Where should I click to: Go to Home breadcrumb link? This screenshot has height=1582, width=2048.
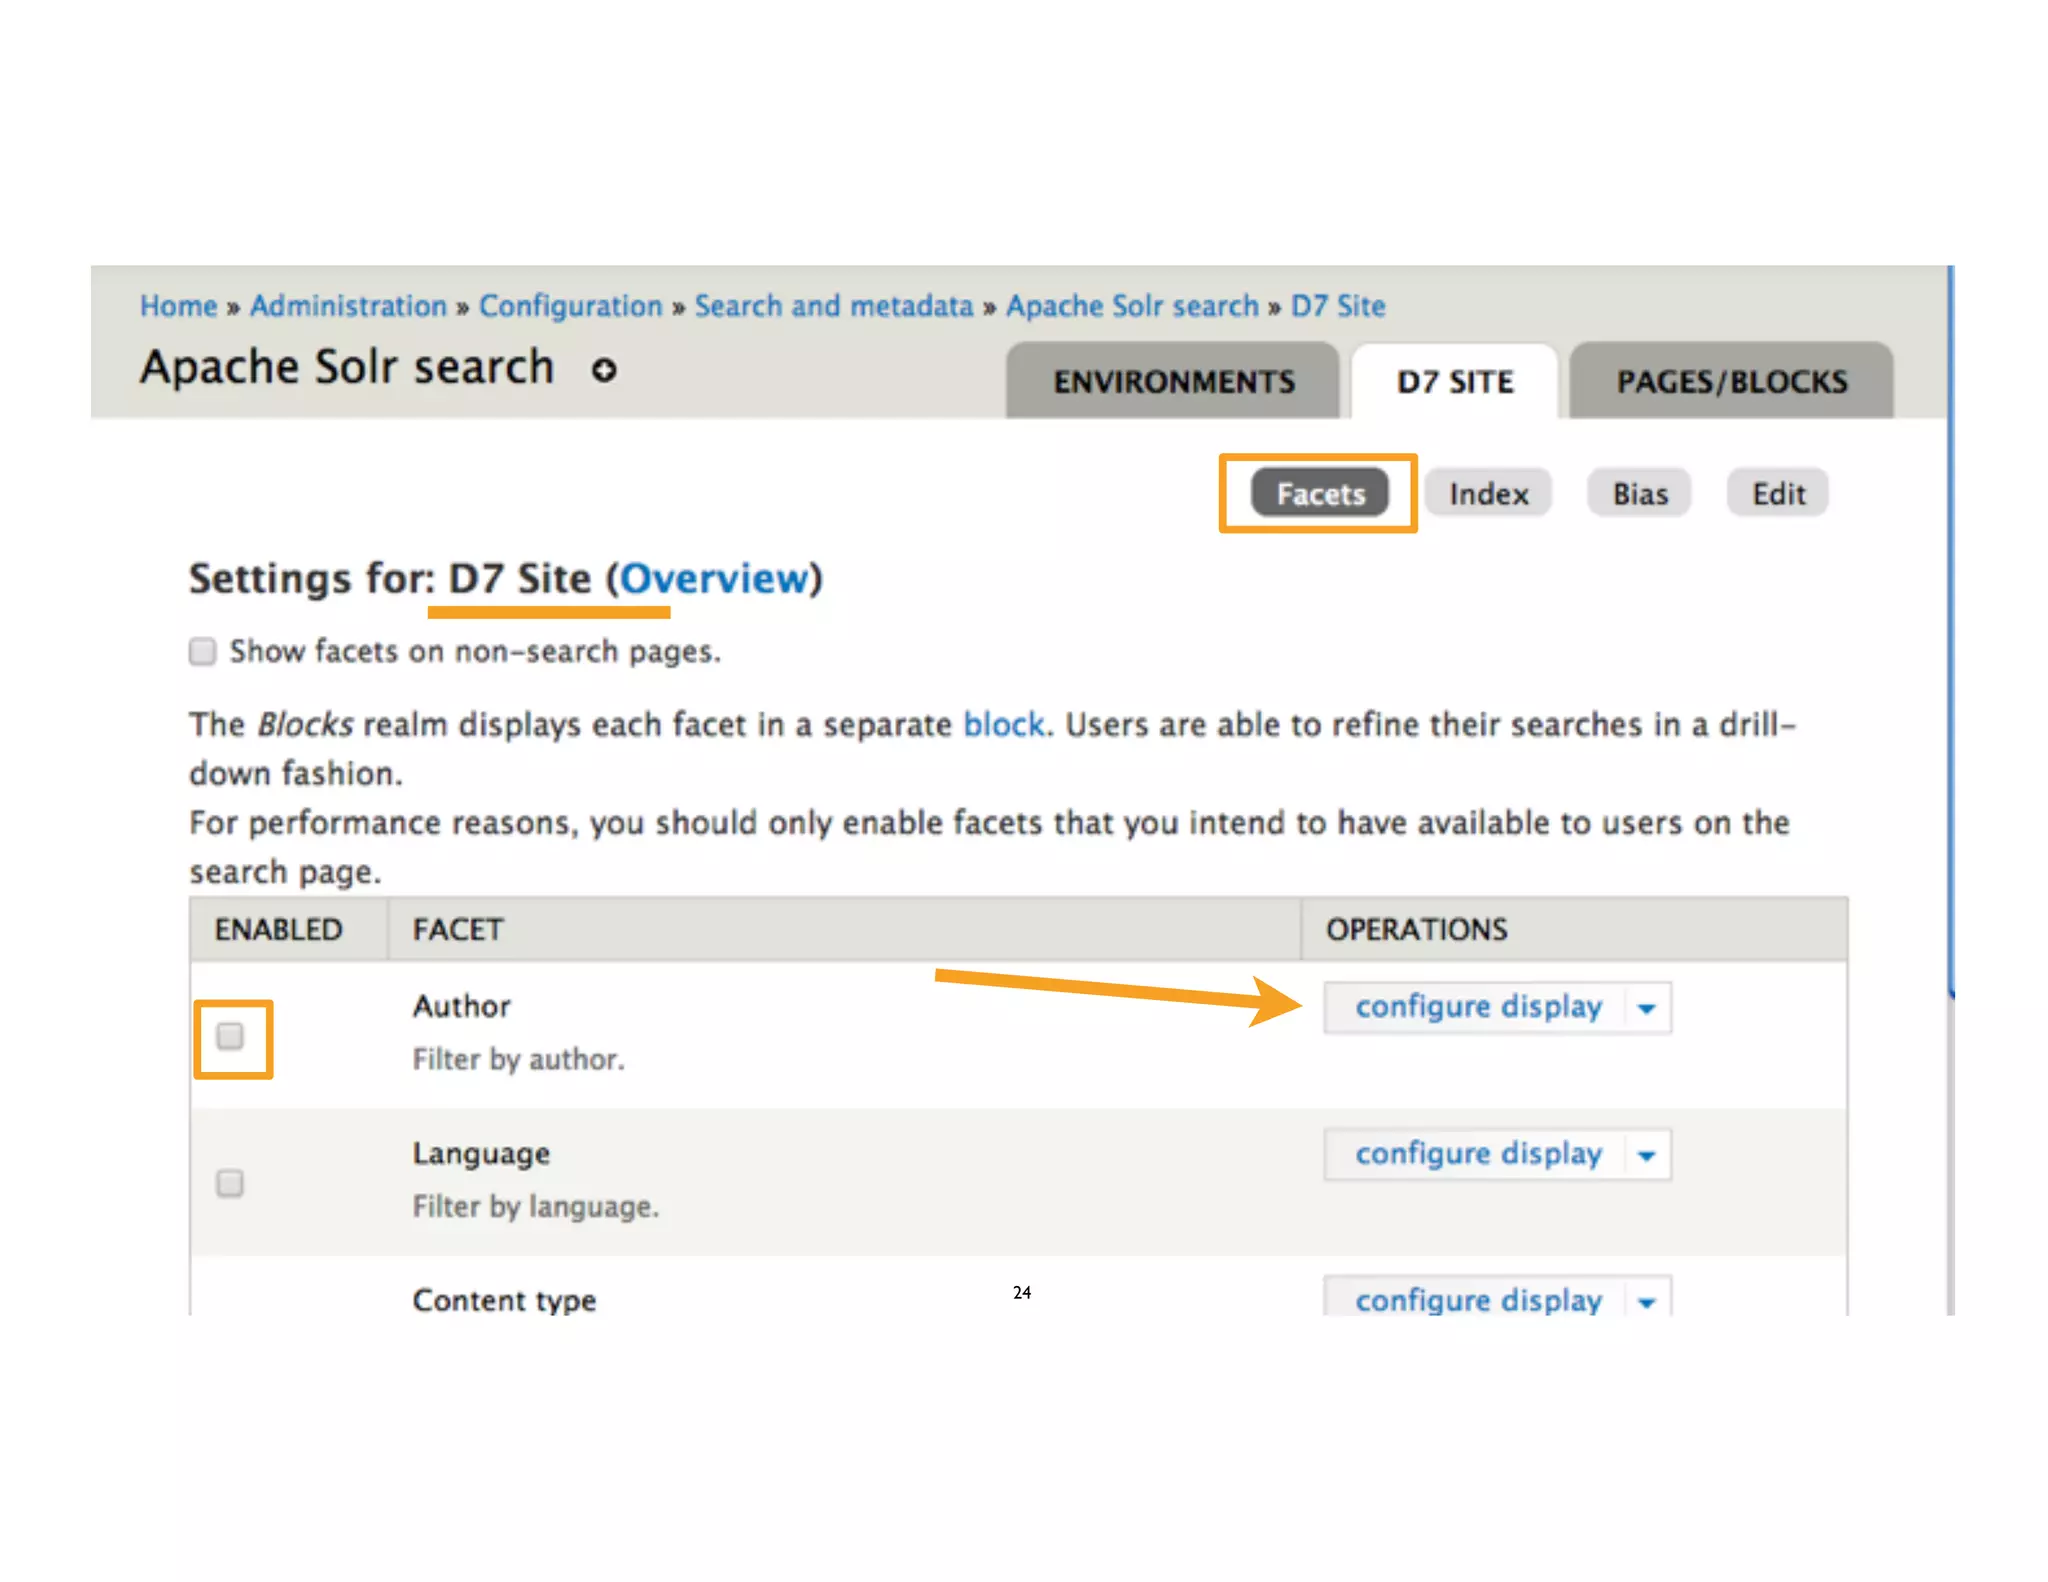click(178, 306)
